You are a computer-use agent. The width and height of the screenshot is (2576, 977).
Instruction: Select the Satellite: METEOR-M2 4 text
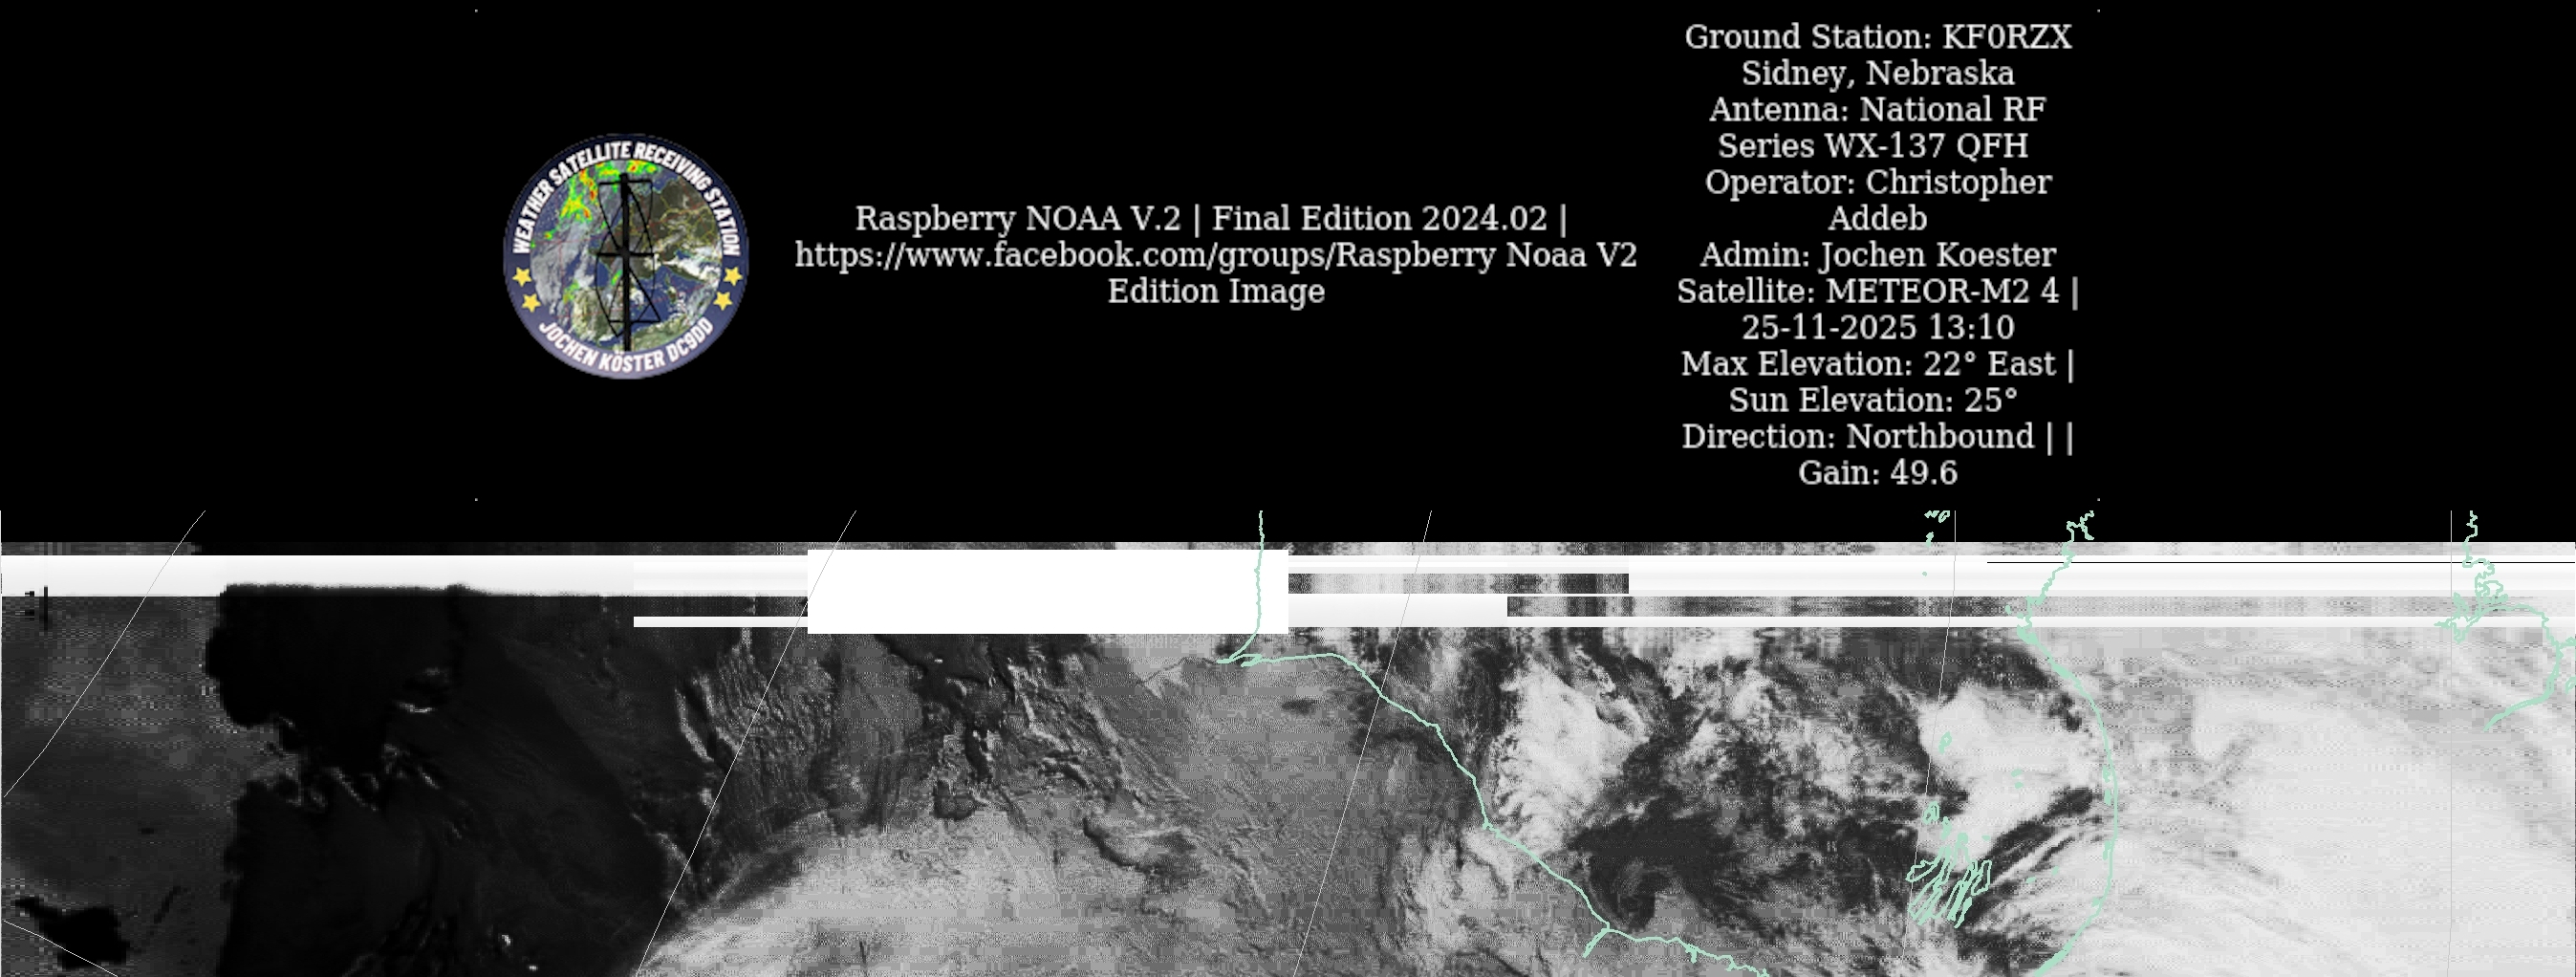pos(1867,291)
